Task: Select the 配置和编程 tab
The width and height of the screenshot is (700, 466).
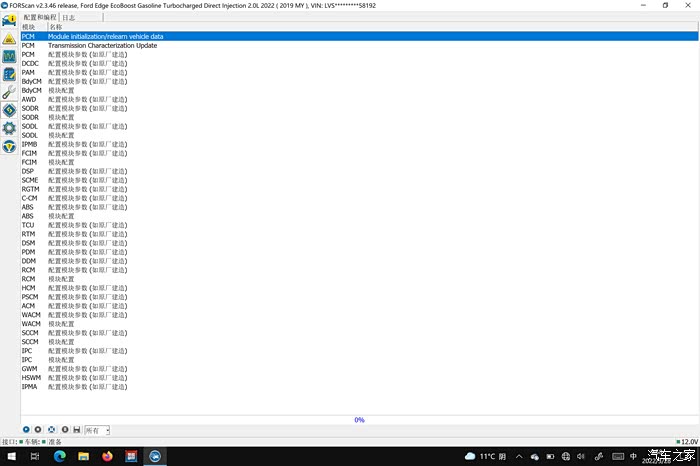Action: click(x=40, y=18)
